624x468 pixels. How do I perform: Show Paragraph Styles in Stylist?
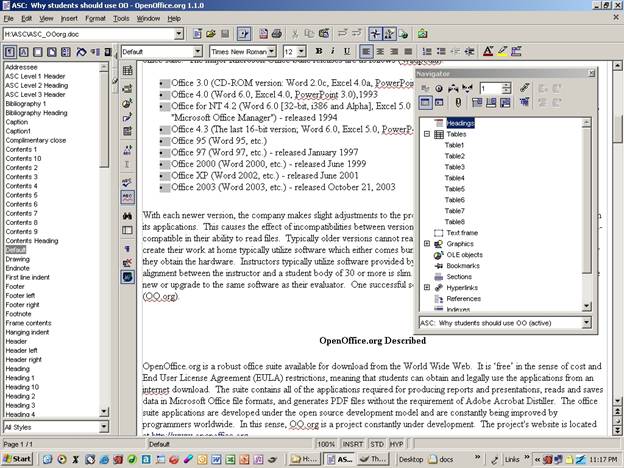(x=10, y=52)
